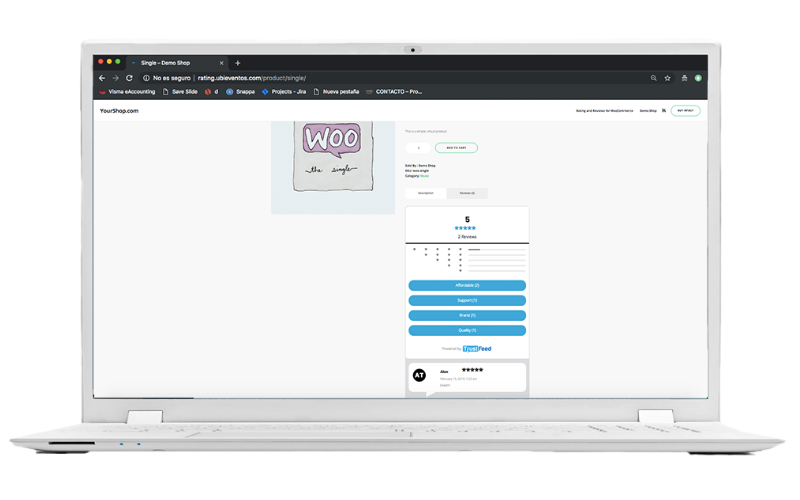Reload the page with the refresh icon
Image resolution: width=800 pixels, height=500 pixels.
[x=129, y=78]
